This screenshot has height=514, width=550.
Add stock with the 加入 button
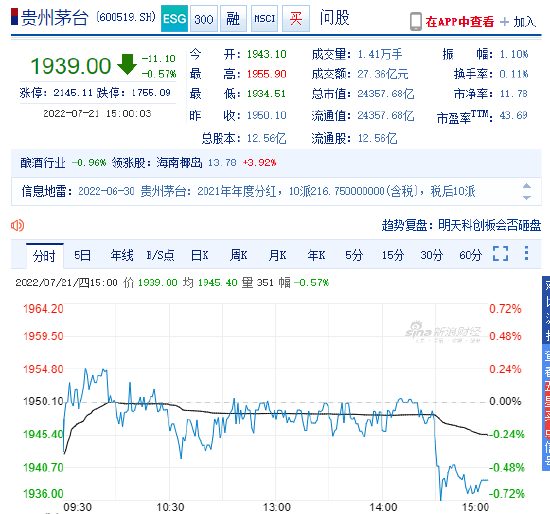(518, 22)
